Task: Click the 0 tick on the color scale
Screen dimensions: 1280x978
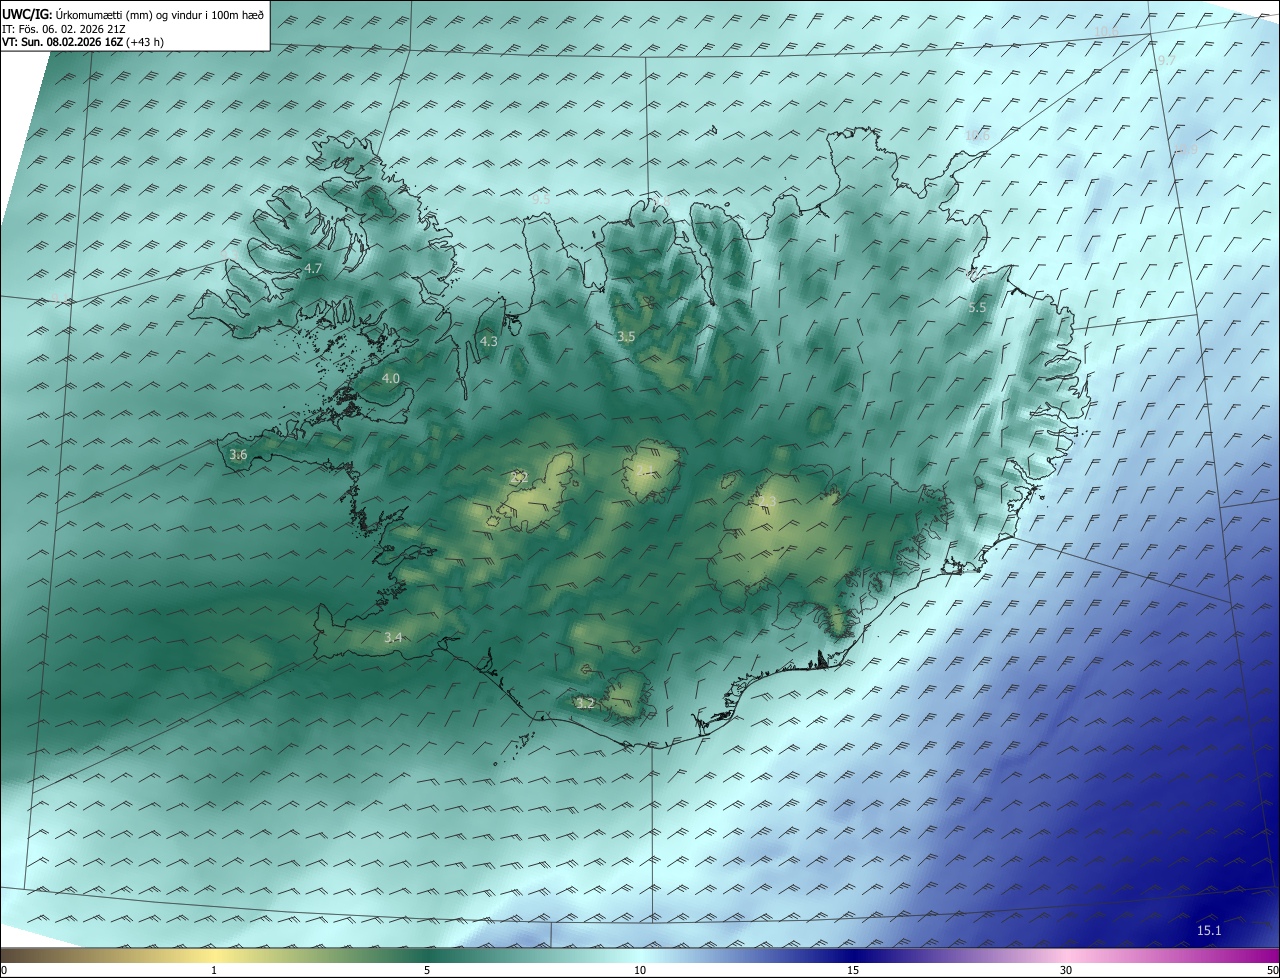Action: pyautogui.click(x=4, y=970)
